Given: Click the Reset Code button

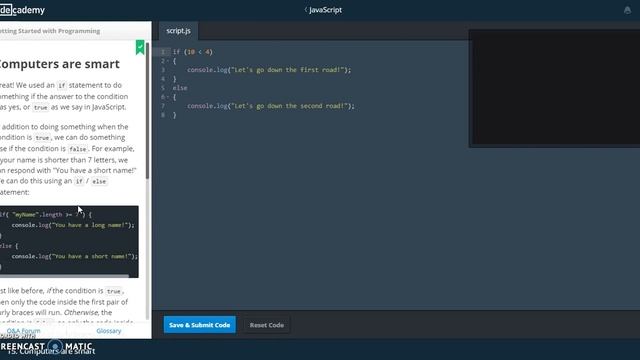Looking at the screenshot, I should (x=267, y=325).
